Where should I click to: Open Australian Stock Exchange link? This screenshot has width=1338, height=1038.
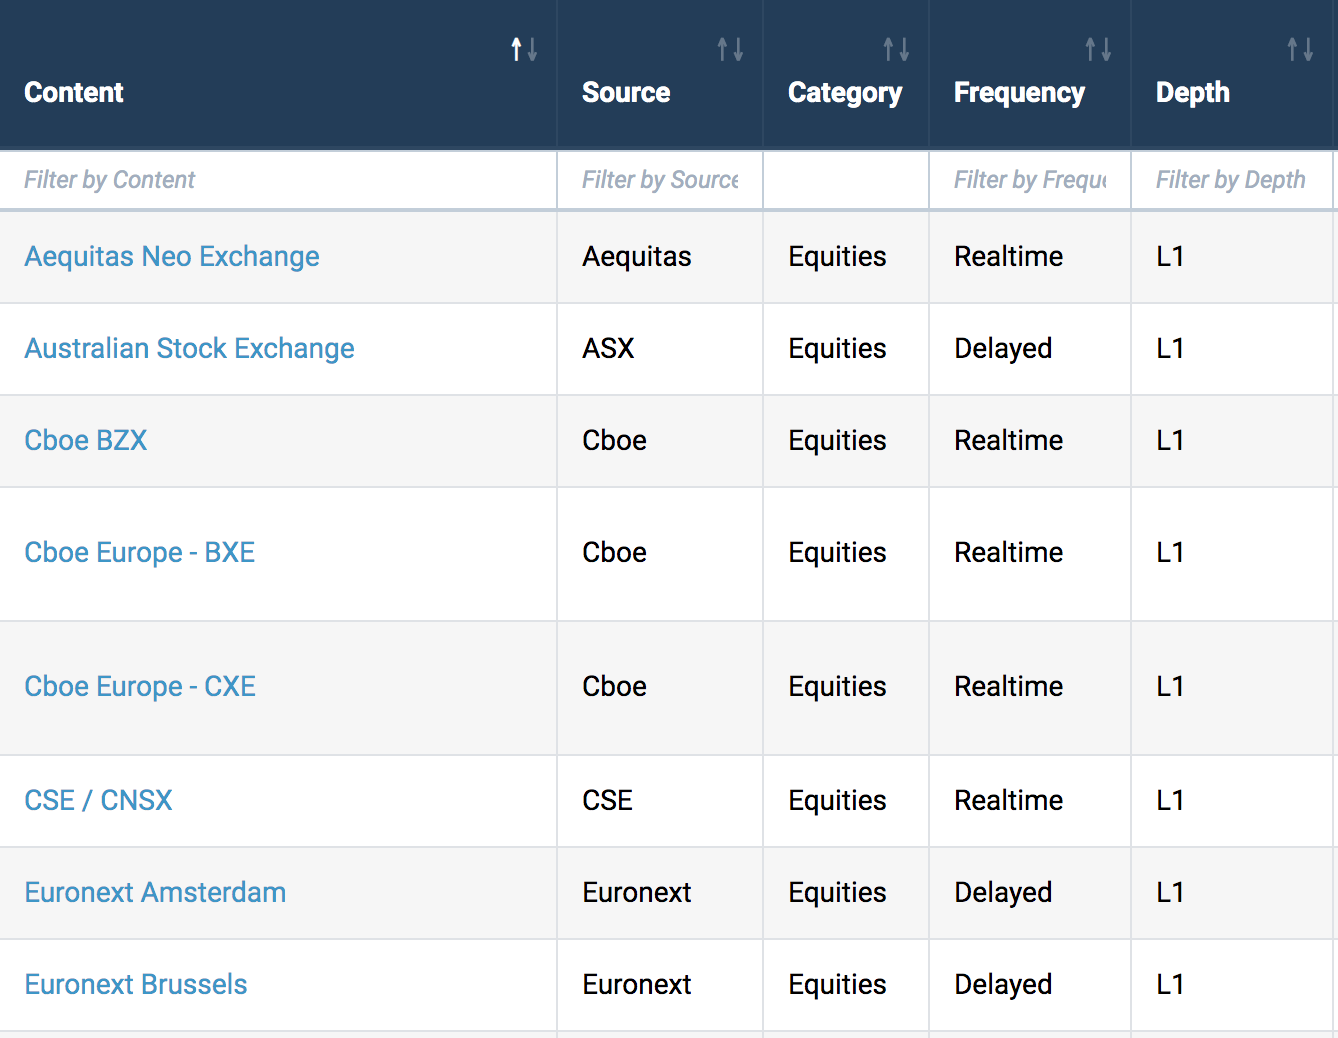(x=189, y=349)
